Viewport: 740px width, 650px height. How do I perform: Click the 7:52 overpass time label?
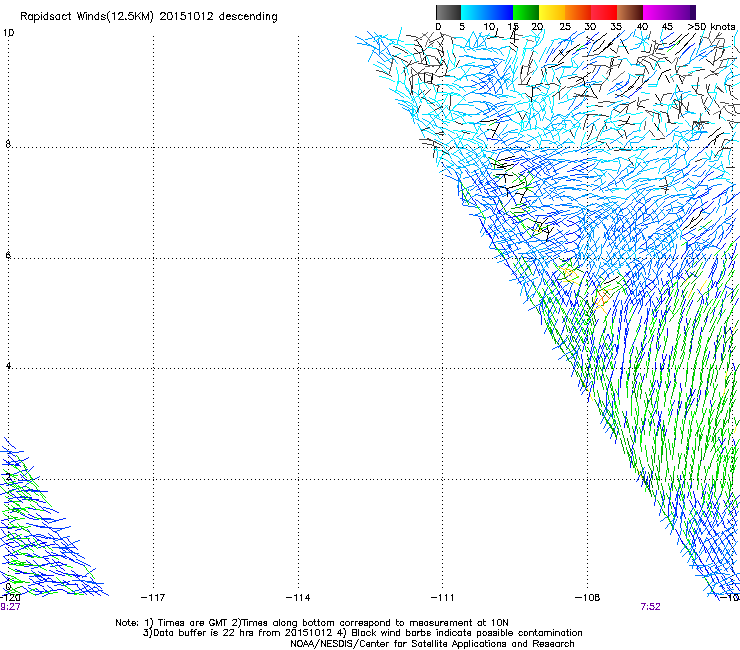[x=650, y=607]
